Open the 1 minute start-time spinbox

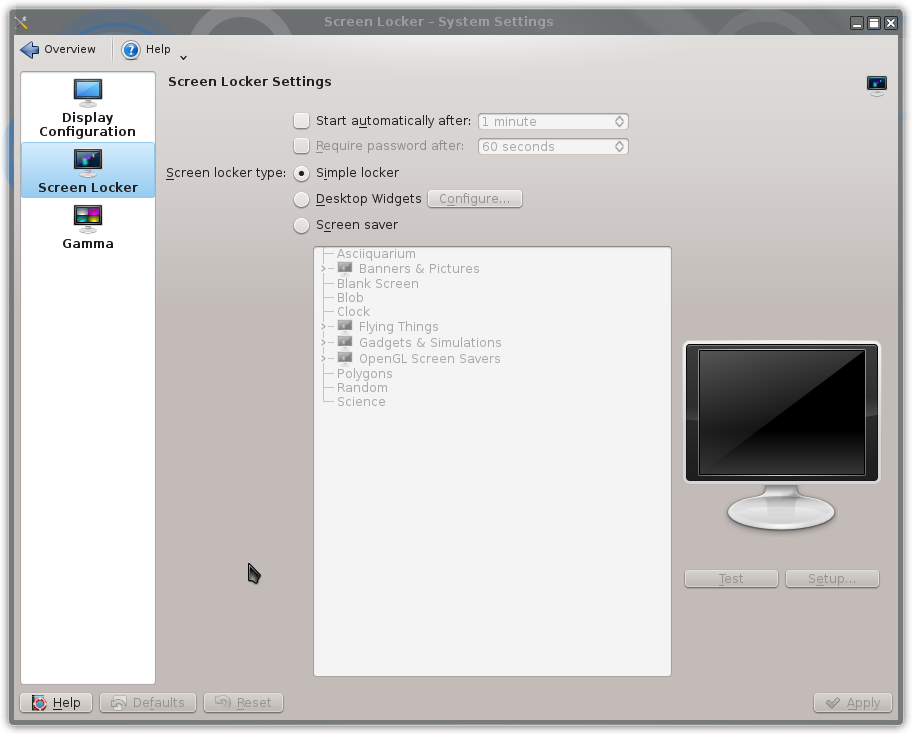pos(553,121)
